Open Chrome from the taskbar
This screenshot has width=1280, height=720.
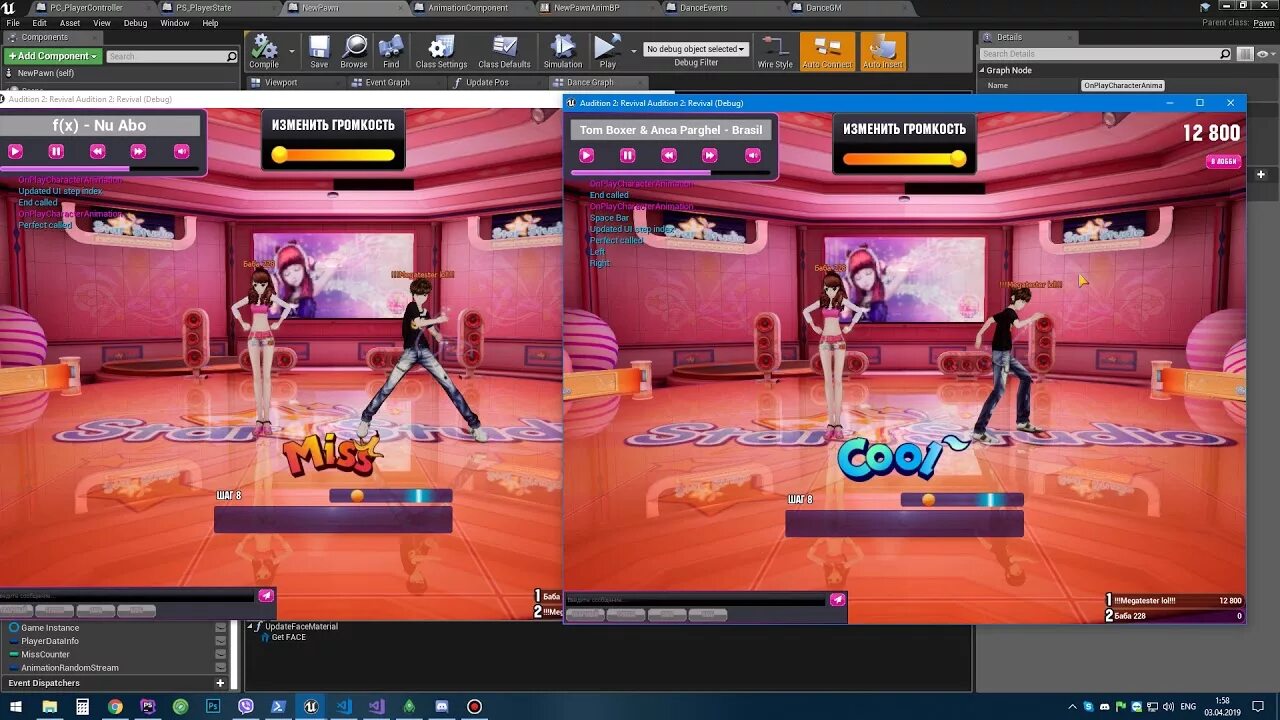(115, 706)
